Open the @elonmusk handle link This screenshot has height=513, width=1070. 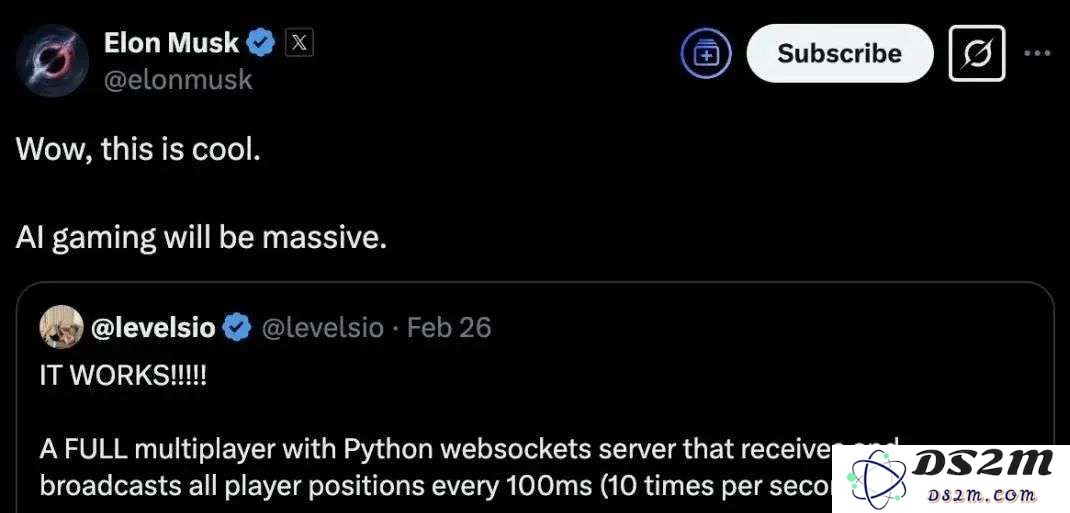177,80
